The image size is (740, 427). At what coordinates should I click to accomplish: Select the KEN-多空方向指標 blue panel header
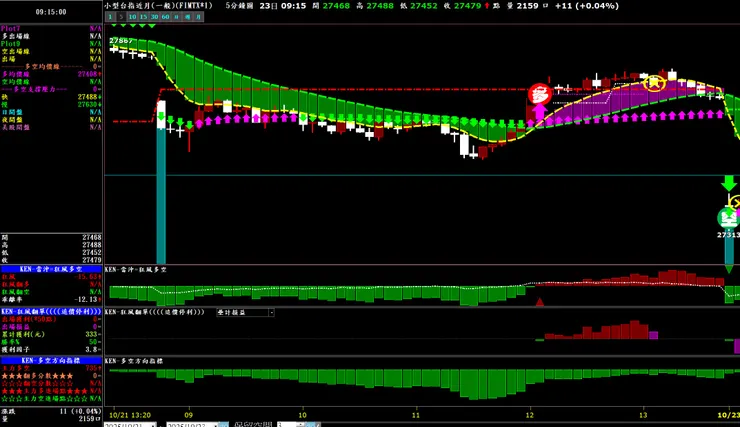pos(51,360)
